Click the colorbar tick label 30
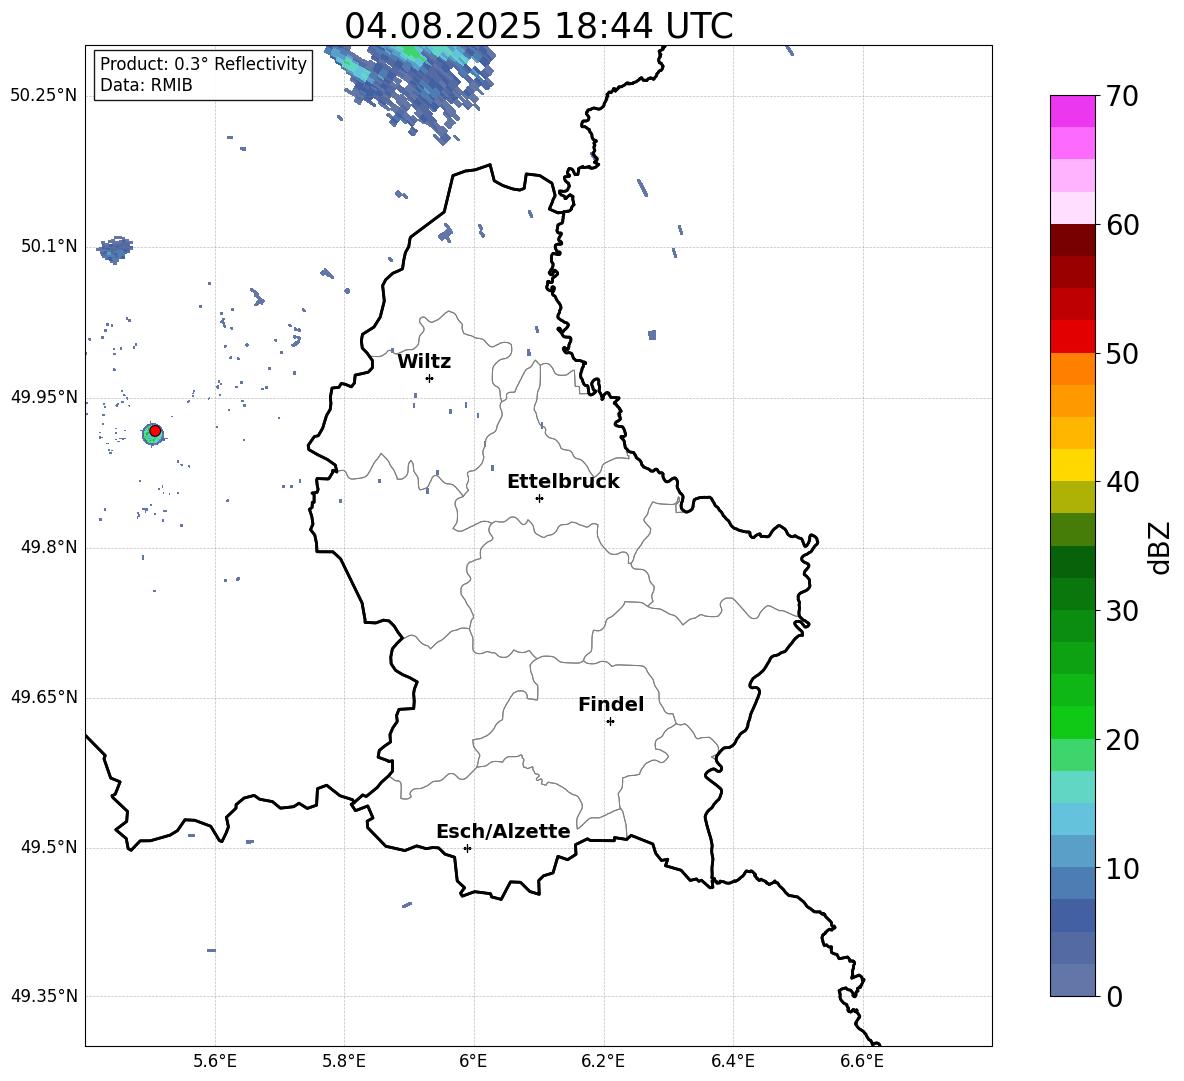1184x1081 pixels. [1122, 611]
